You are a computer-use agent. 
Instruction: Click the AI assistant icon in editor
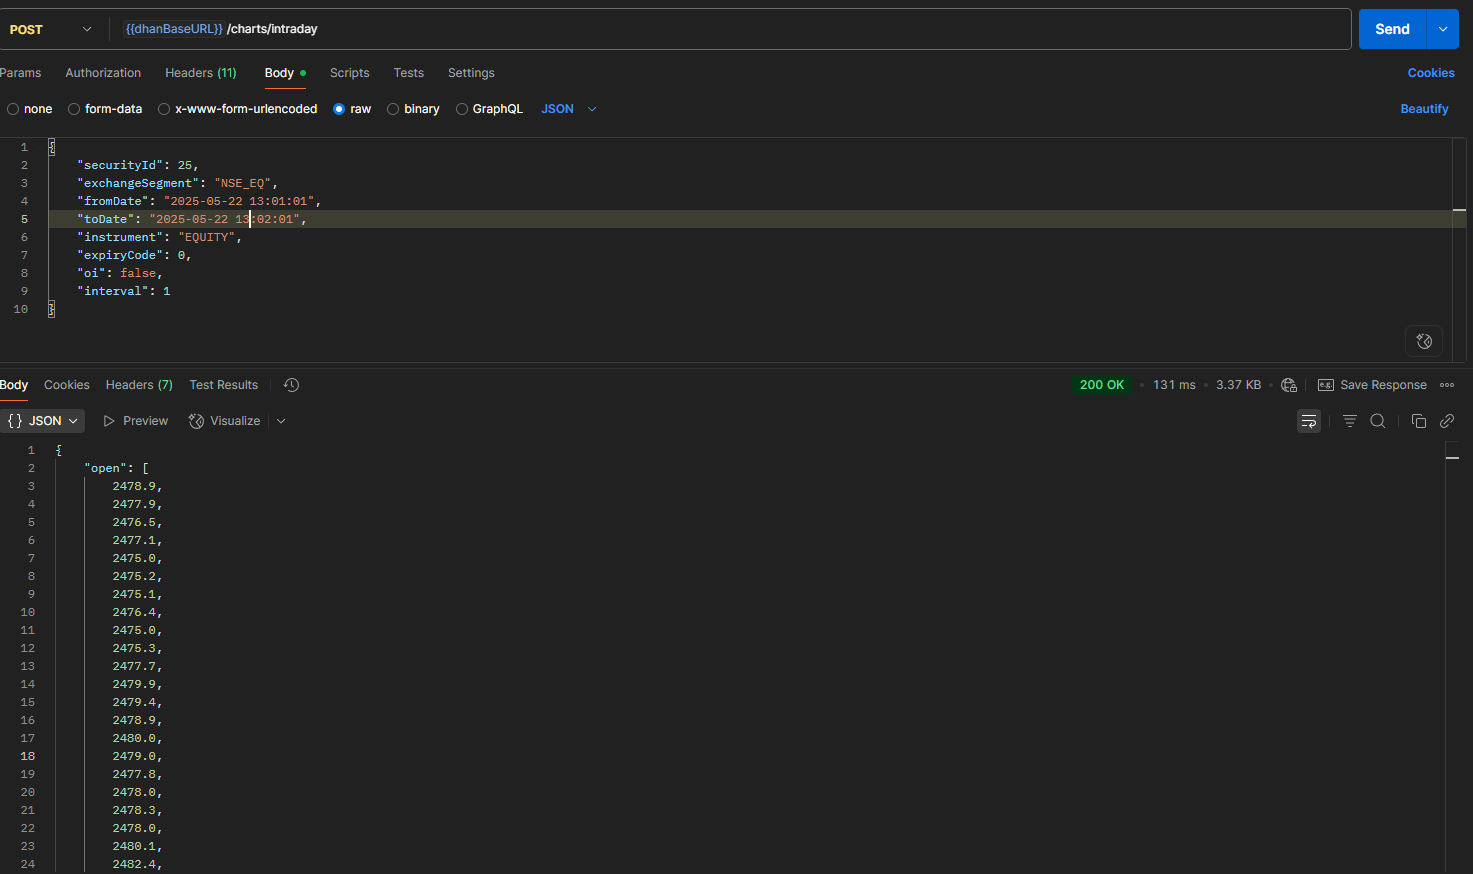(1424, 341)
